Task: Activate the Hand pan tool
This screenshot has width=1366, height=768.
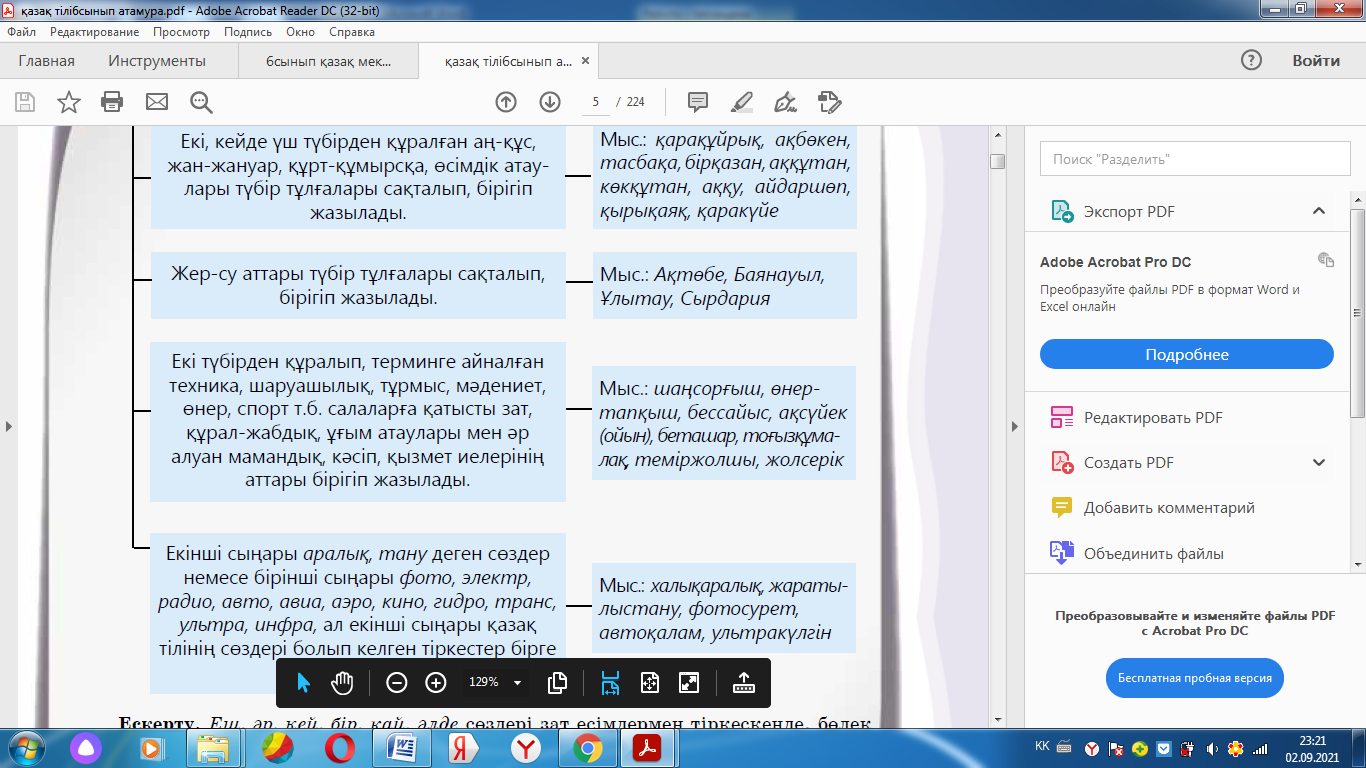Action: click(x=343, y=683)
